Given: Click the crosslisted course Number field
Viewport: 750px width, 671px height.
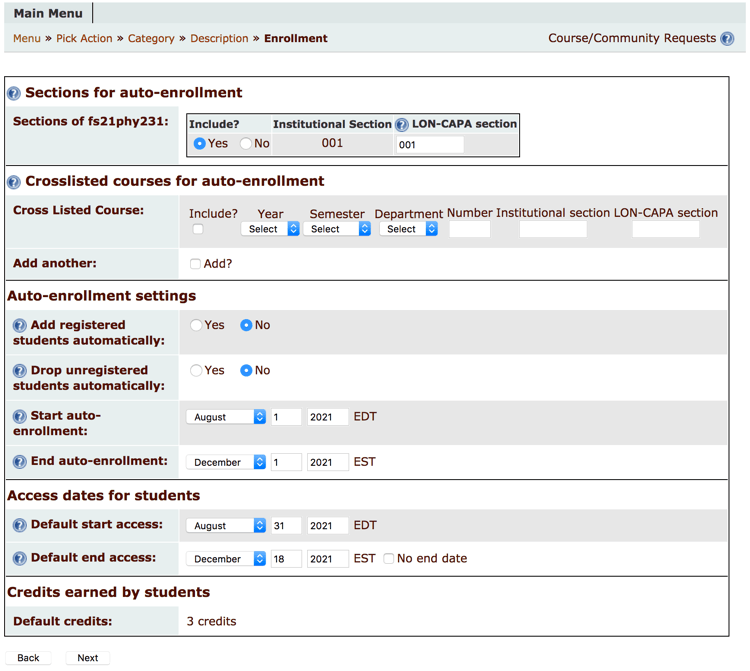Looking at the screenshot, I should pos(470,229).
